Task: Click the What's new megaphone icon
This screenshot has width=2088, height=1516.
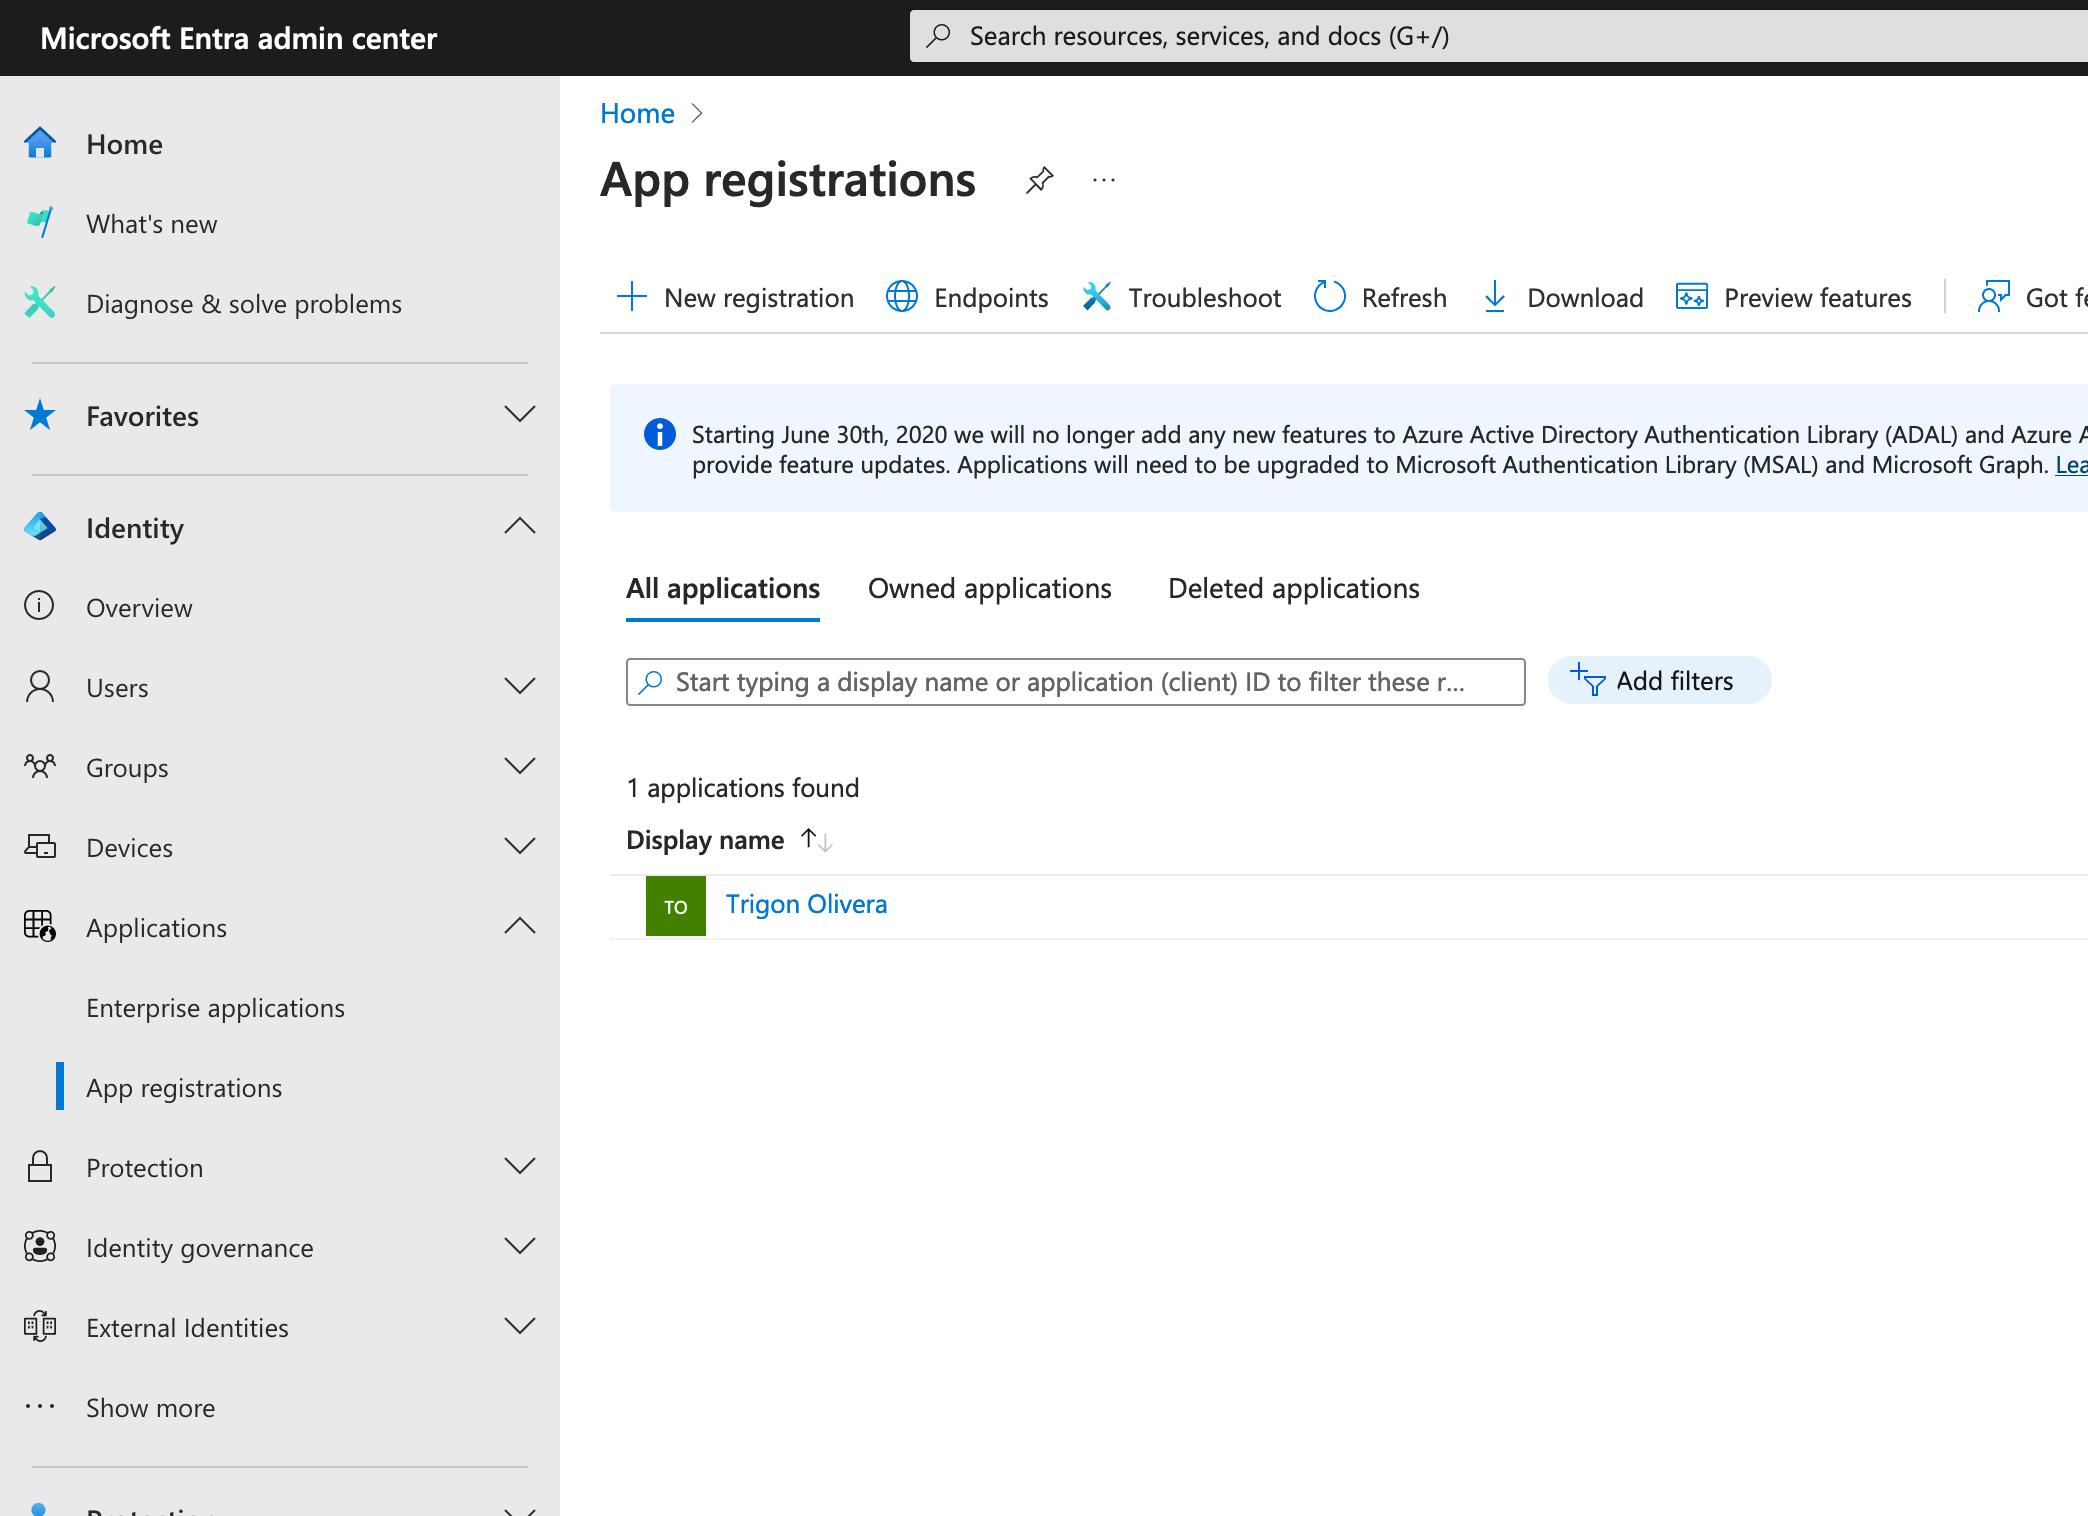Action: [x=40, y=222]
